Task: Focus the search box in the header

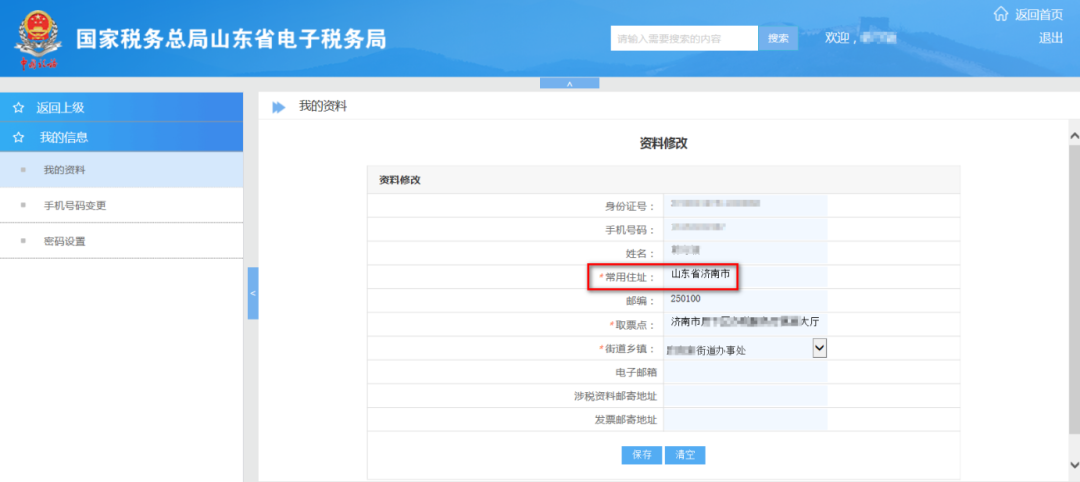Action: pyautogui.click(x=685, y=39)
